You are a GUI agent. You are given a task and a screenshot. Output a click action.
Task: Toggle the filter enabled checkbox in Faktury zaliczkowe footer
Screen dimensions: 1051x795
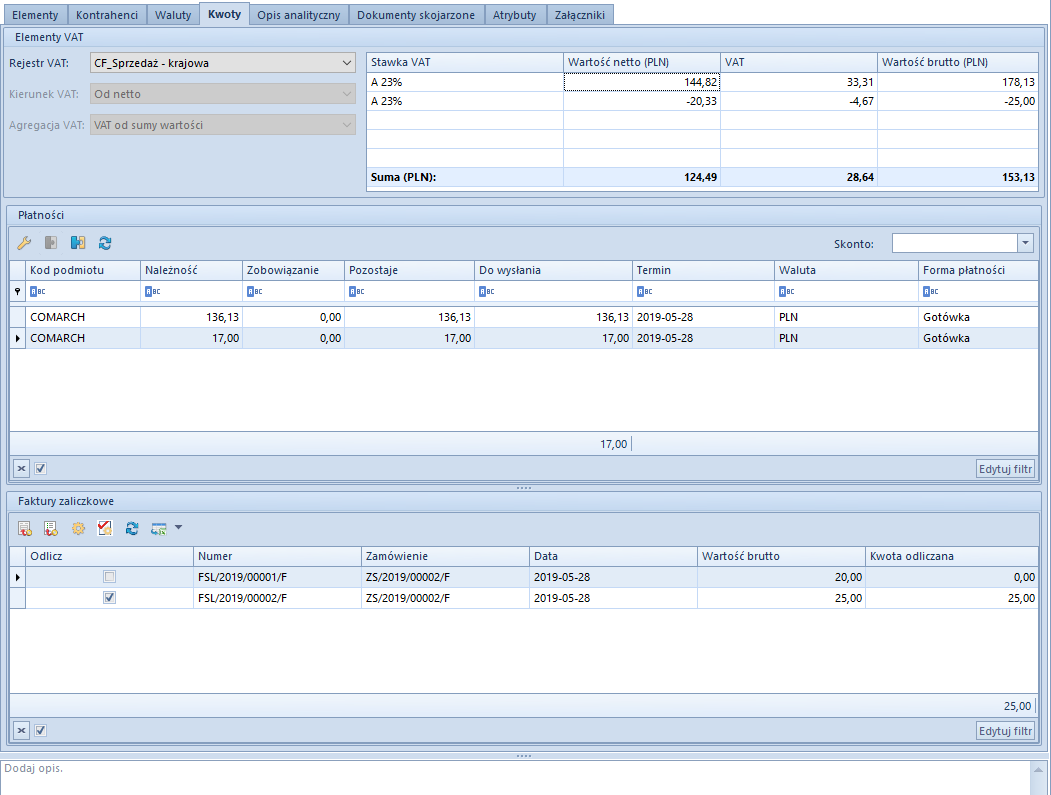pos(40,731)
